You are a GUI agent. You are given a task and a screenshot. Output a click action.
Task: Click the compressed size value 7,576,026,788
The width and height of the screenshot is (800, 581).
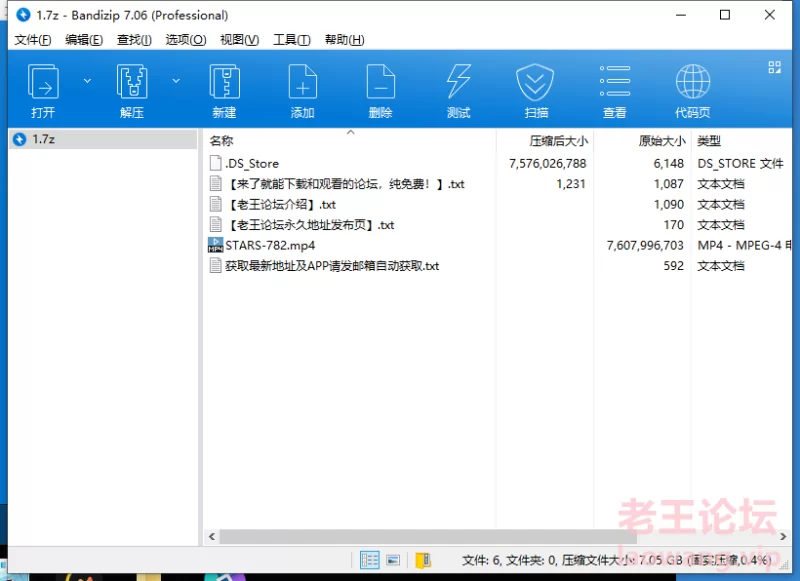click(x=547, y=163)
